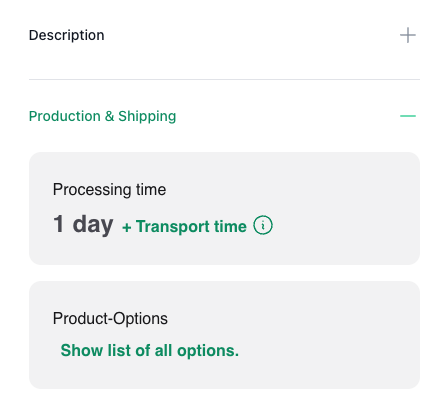
Task: Expand Description using the plus icon
Action: (408, 35)
